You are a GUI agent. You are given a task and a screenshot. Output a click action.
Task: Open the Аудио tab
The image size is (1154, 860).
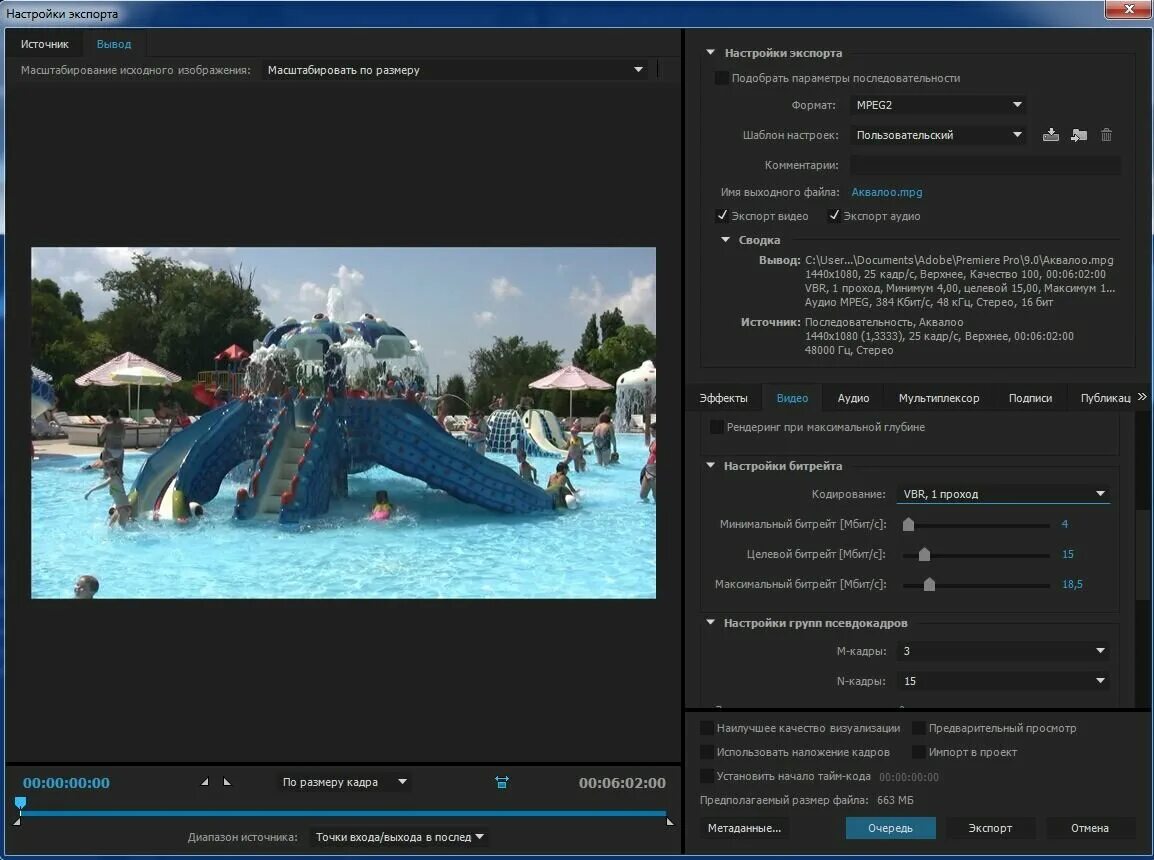pyautogui.click(x=854, y=398)
